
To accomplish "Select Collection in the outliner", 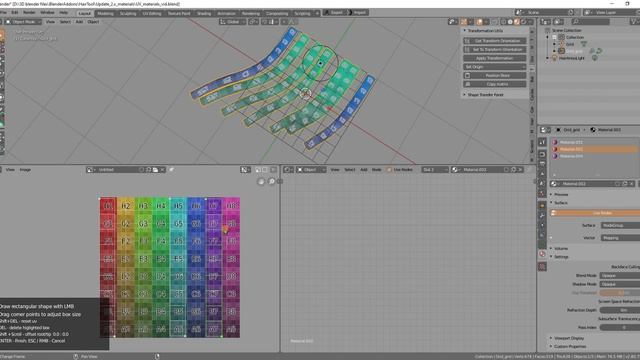I will (574, 37).
